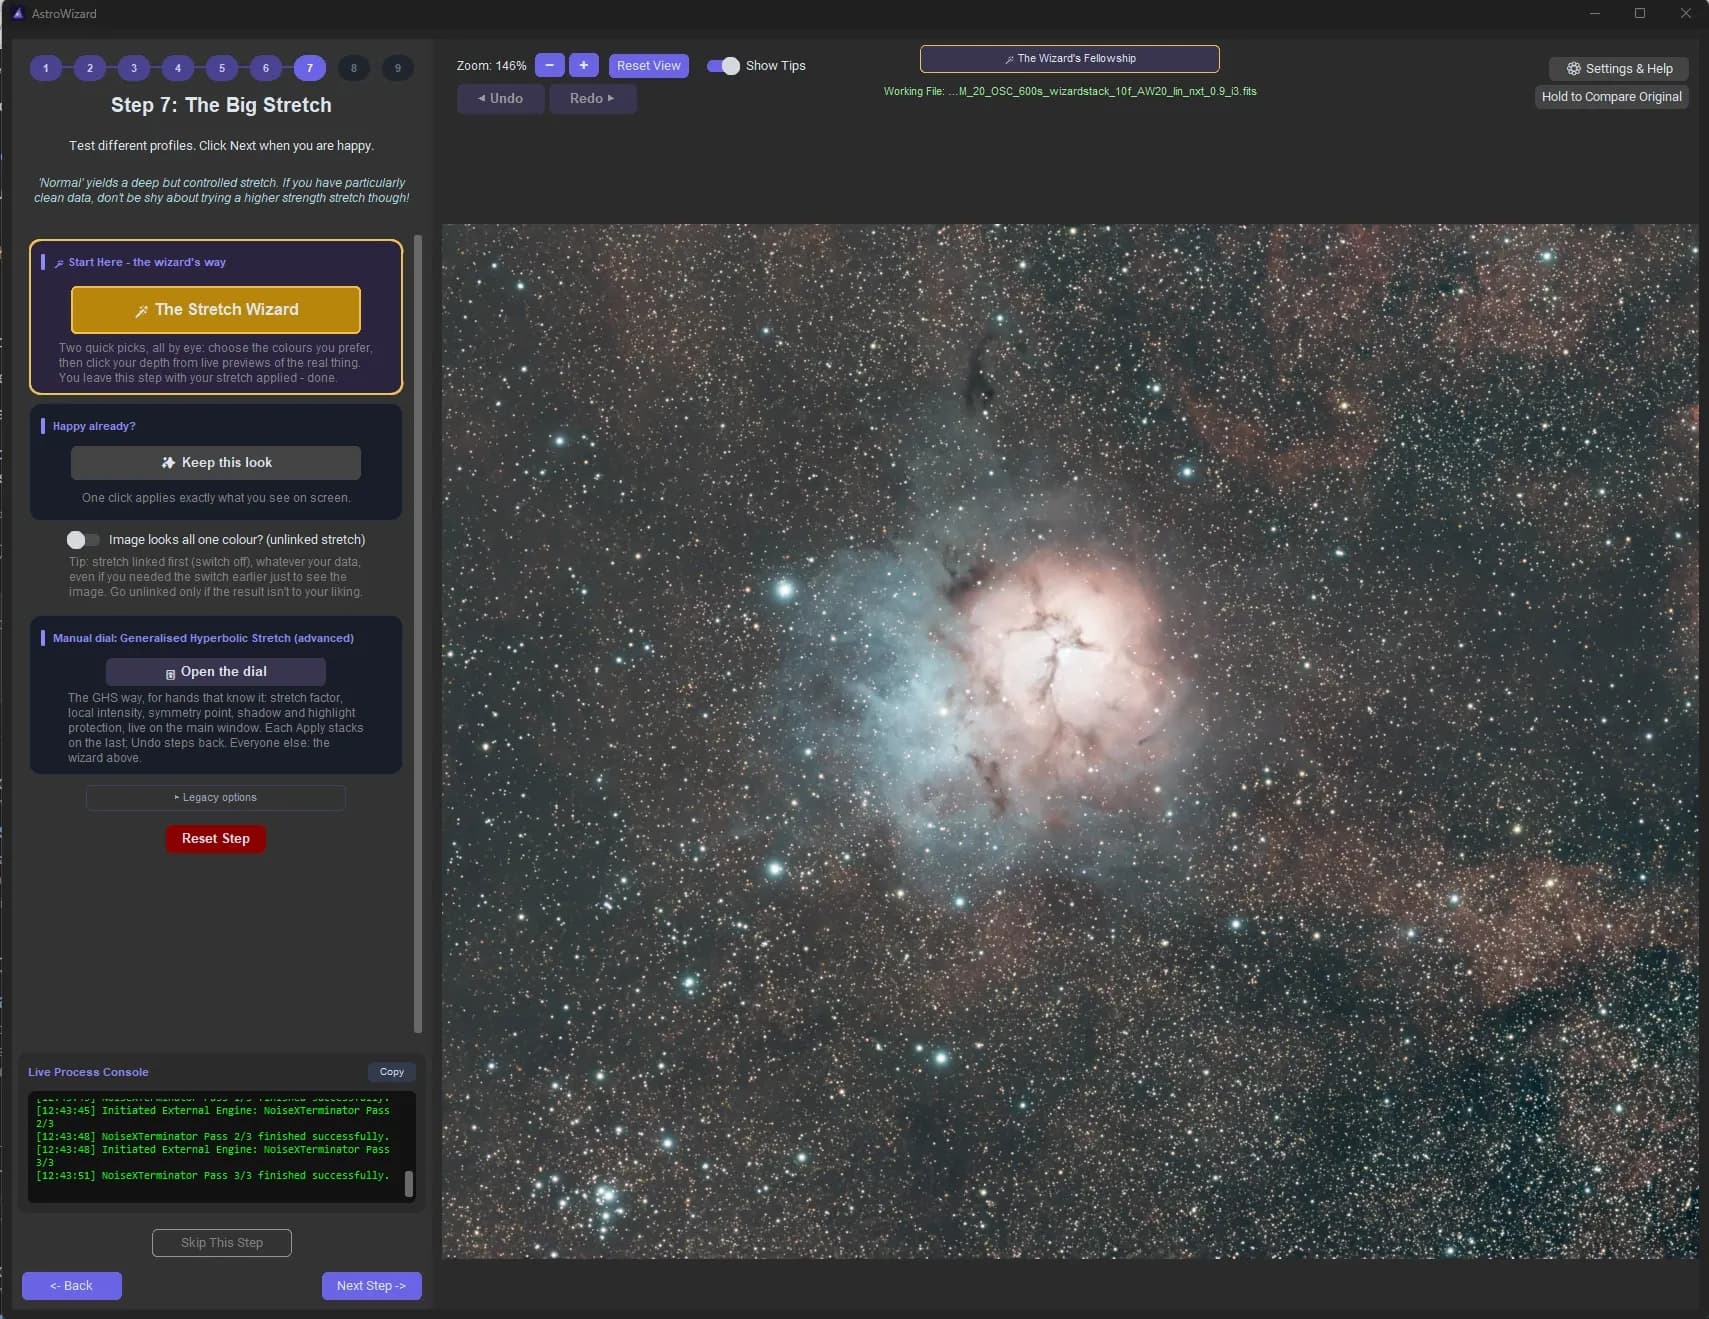1709x1319 pixels.
Task: Jump to step 4 circle
Action: pos(178,68)
